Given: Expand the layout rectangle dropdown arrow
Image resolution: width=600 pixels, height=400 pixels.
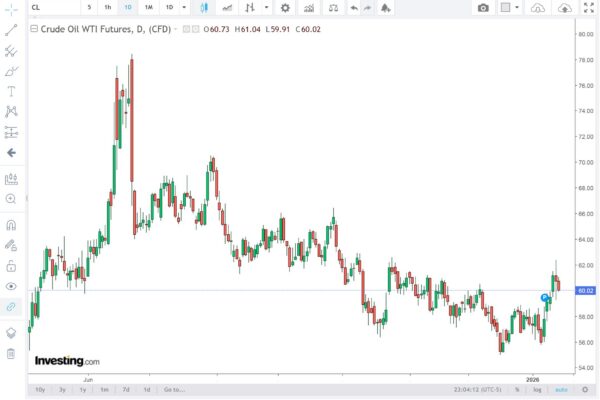Looking at the screenshot, I should [x=517, y=7].
